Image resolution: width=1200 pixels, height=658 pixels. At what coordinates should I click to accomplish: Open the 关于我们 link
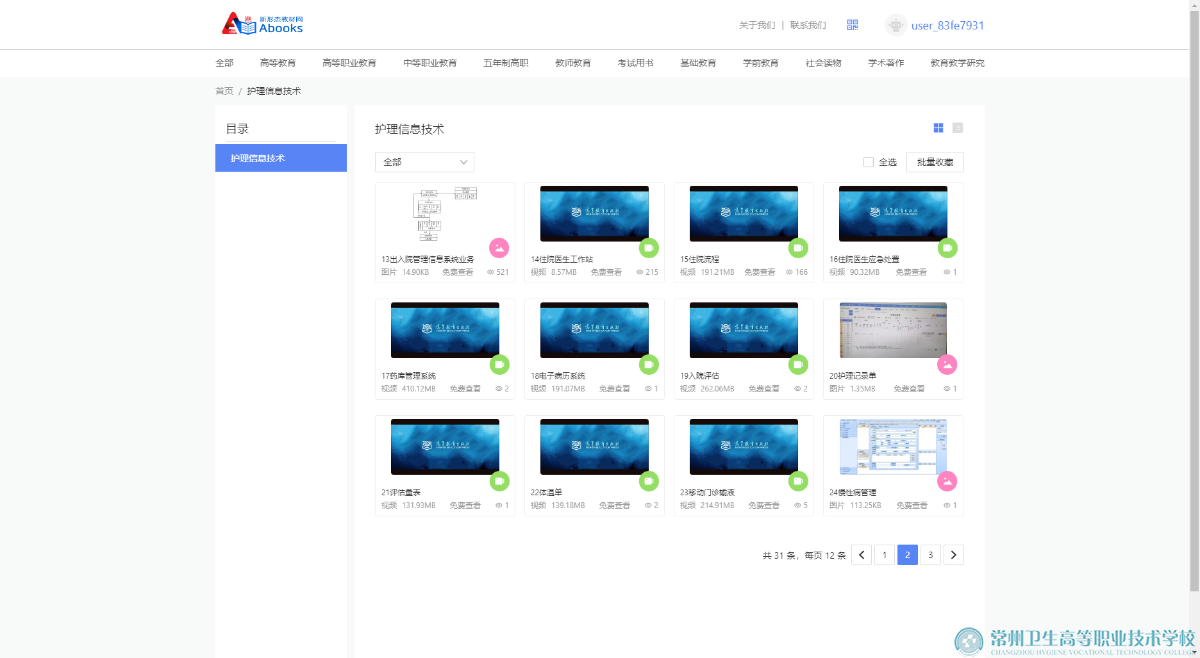tap(756, 25)
